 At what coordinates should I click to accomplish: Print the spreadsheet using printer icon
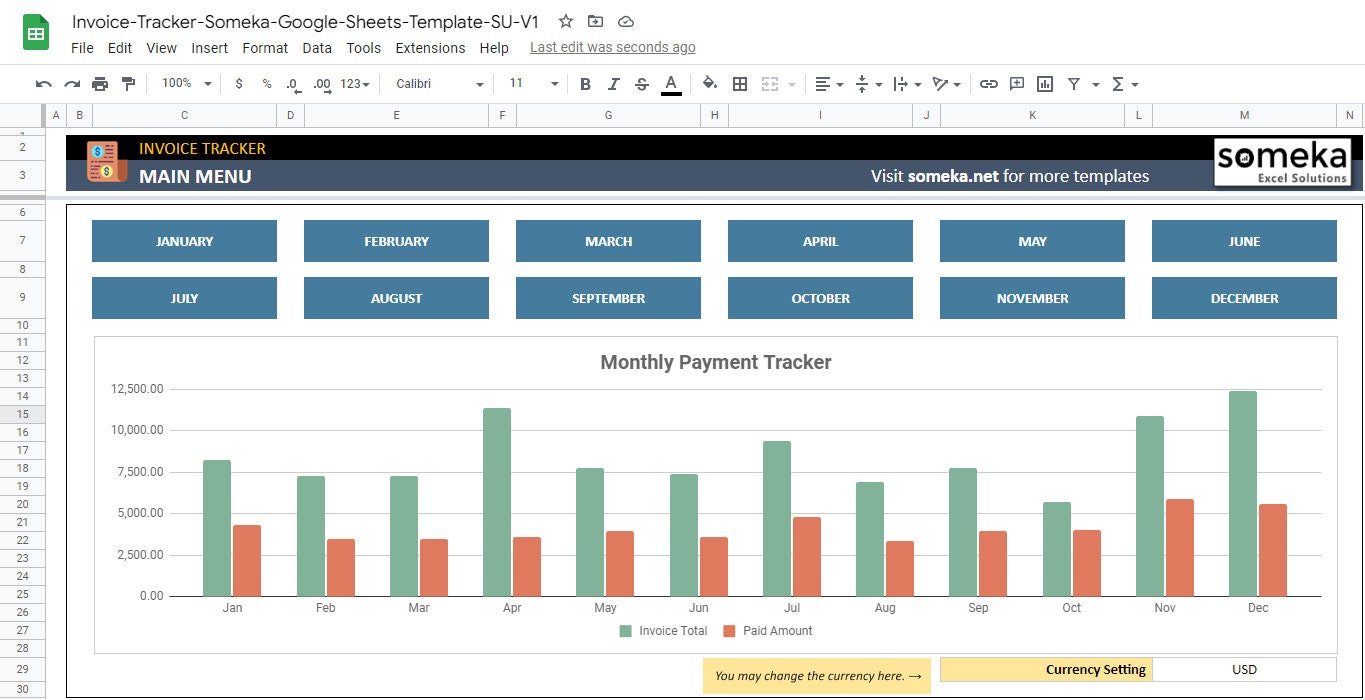click(100, 84)
